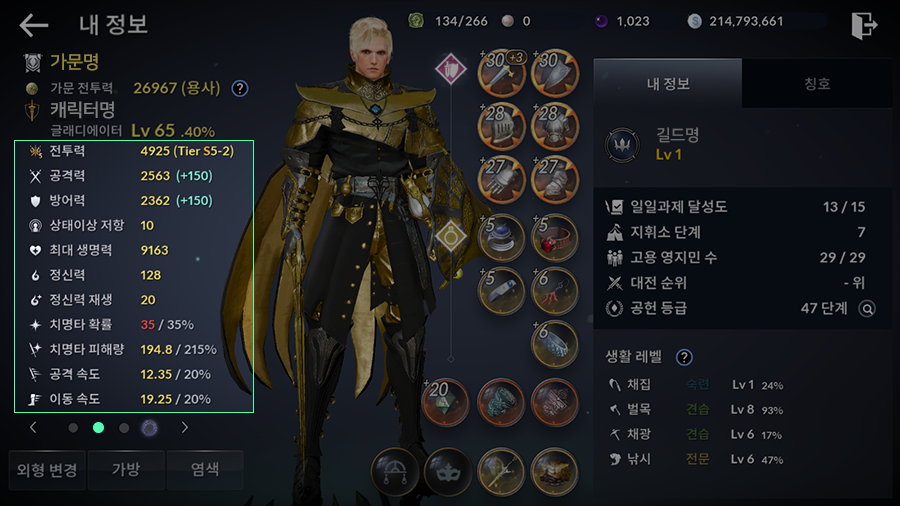Click the 외형 변경 button

pos(47,470)
